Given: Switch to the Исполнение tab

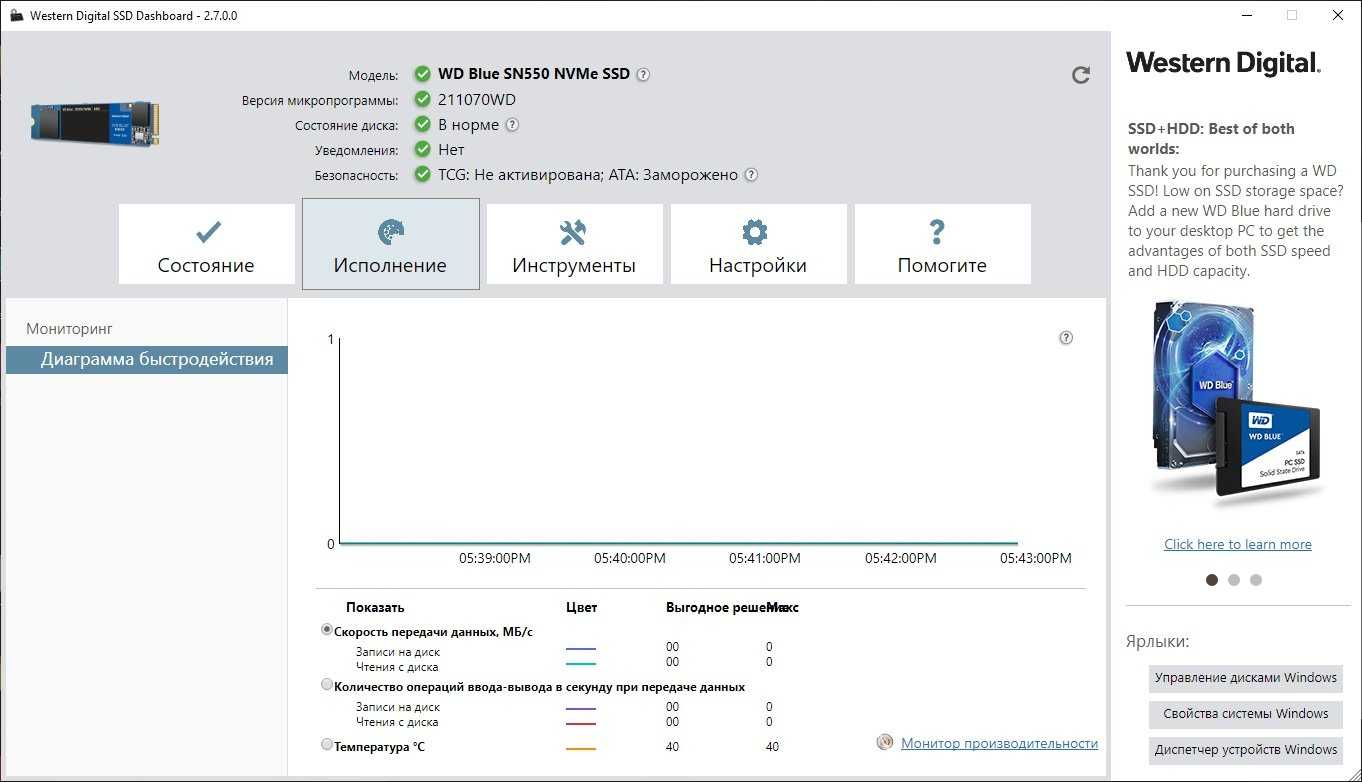Looking at the screenshot, I should pyautogui.click(x=390, y=245).
